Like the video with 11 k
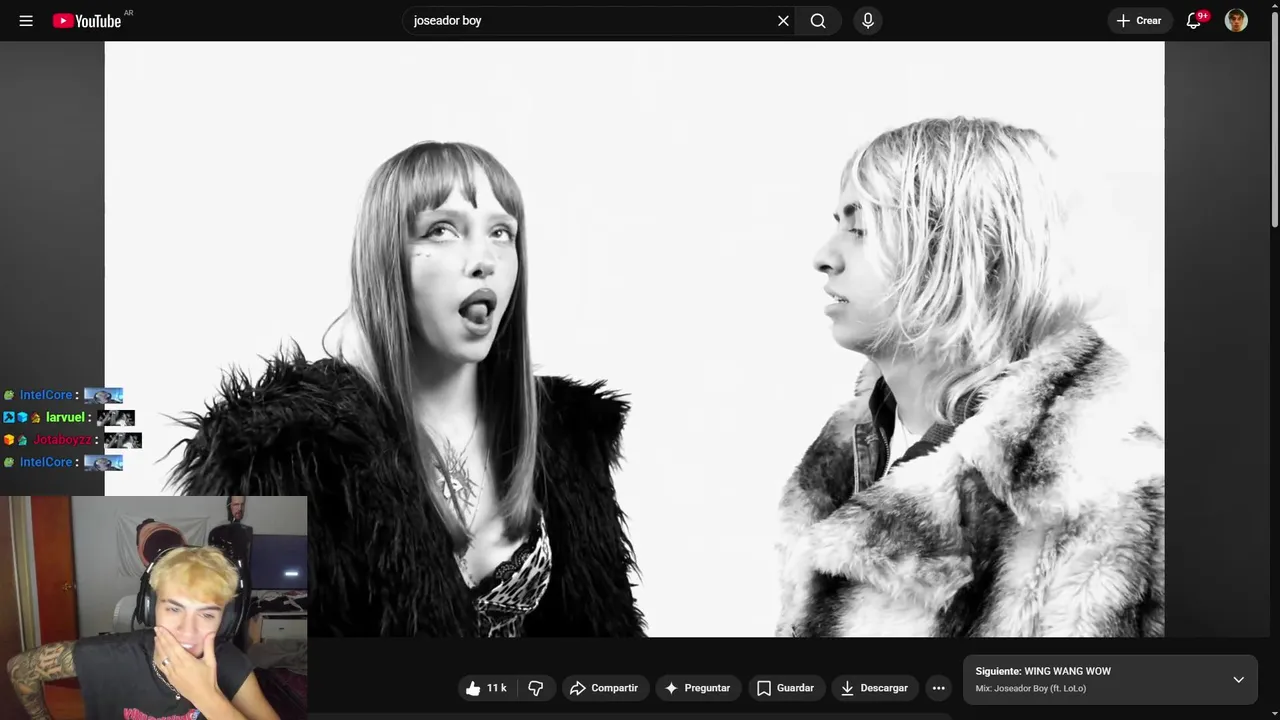This screenshot has height=720, width=1280. pyautogui.click(x=486, y=688)
